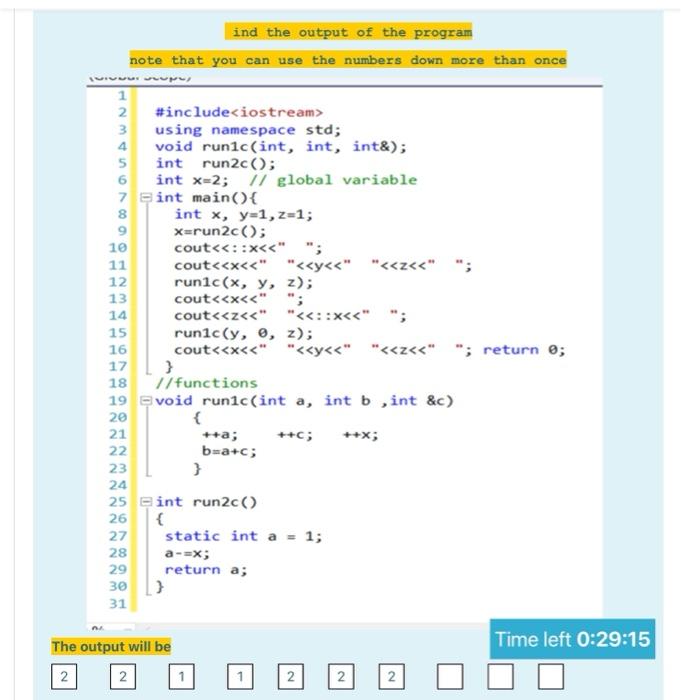681x700 pixels.
Task: Click the eighth answer box, first empty one
Action: coord(450,676)
